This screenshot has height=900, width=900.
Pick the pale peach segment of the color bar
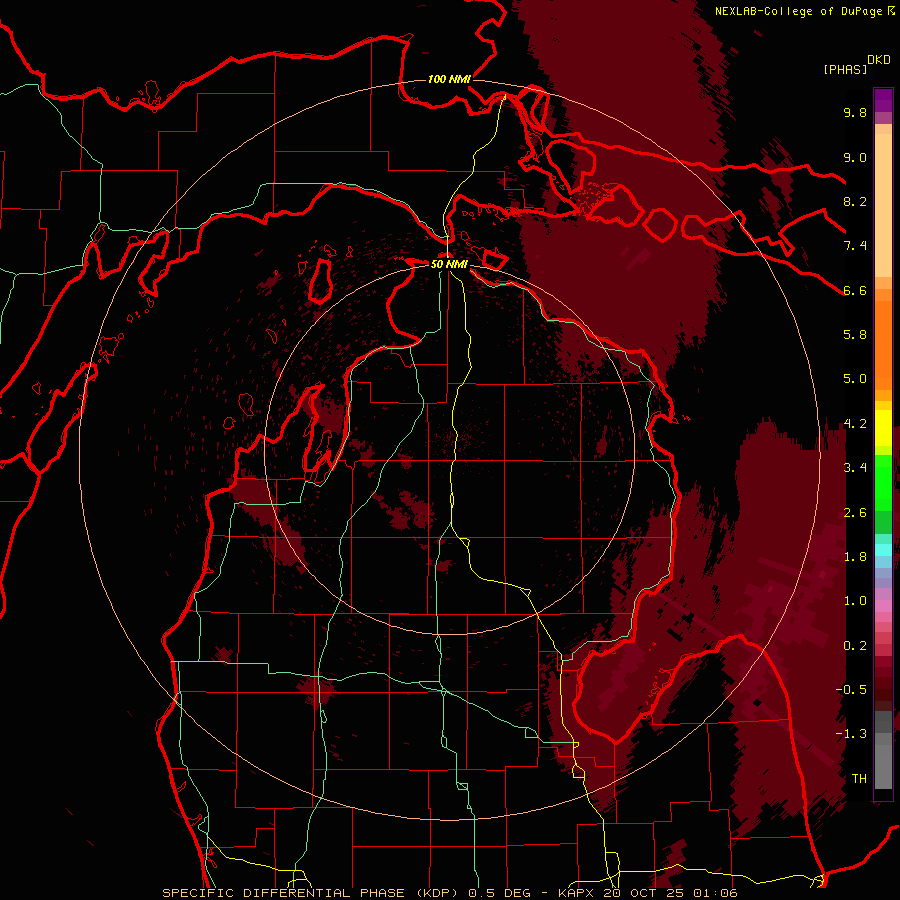(x=883, y=205)
